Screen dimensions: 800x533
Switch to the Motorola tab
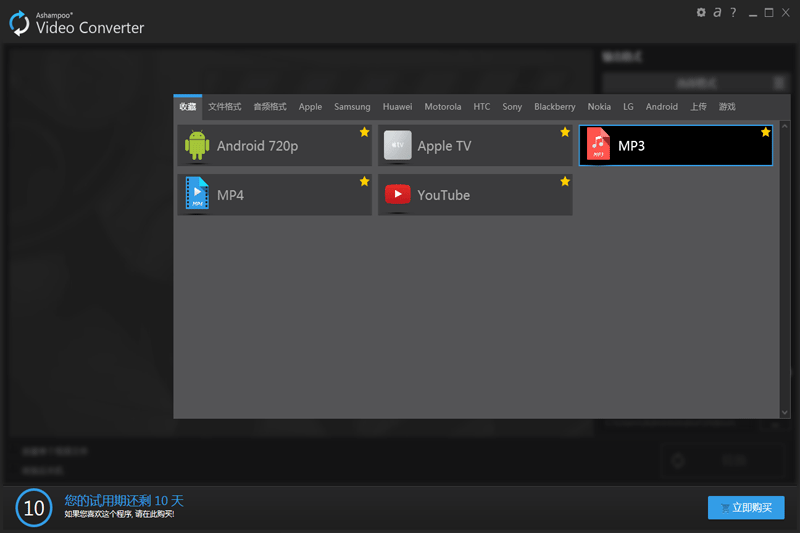443,107
